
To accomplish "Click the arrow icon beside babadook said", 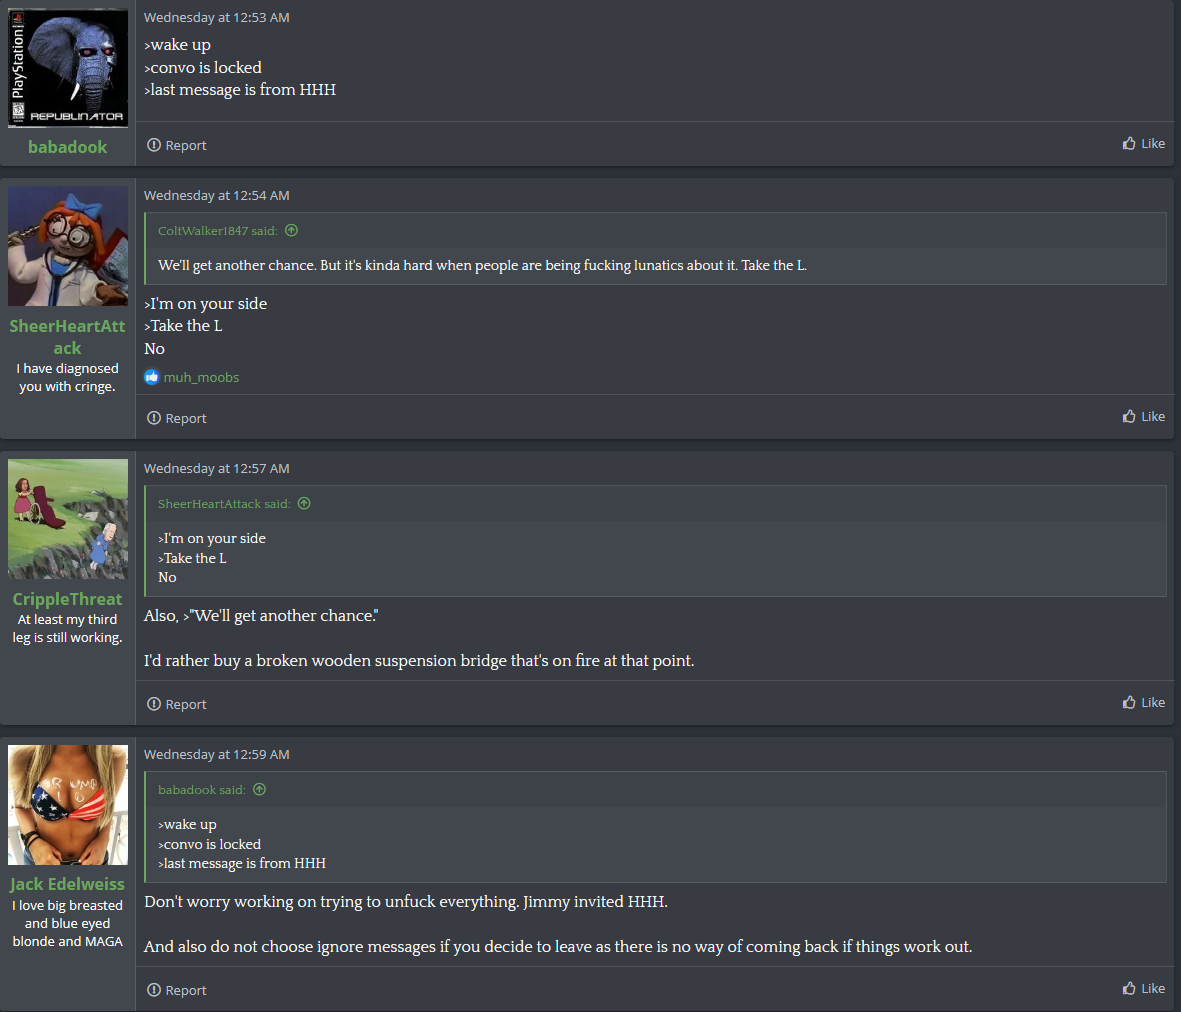I will pos(260,789).
